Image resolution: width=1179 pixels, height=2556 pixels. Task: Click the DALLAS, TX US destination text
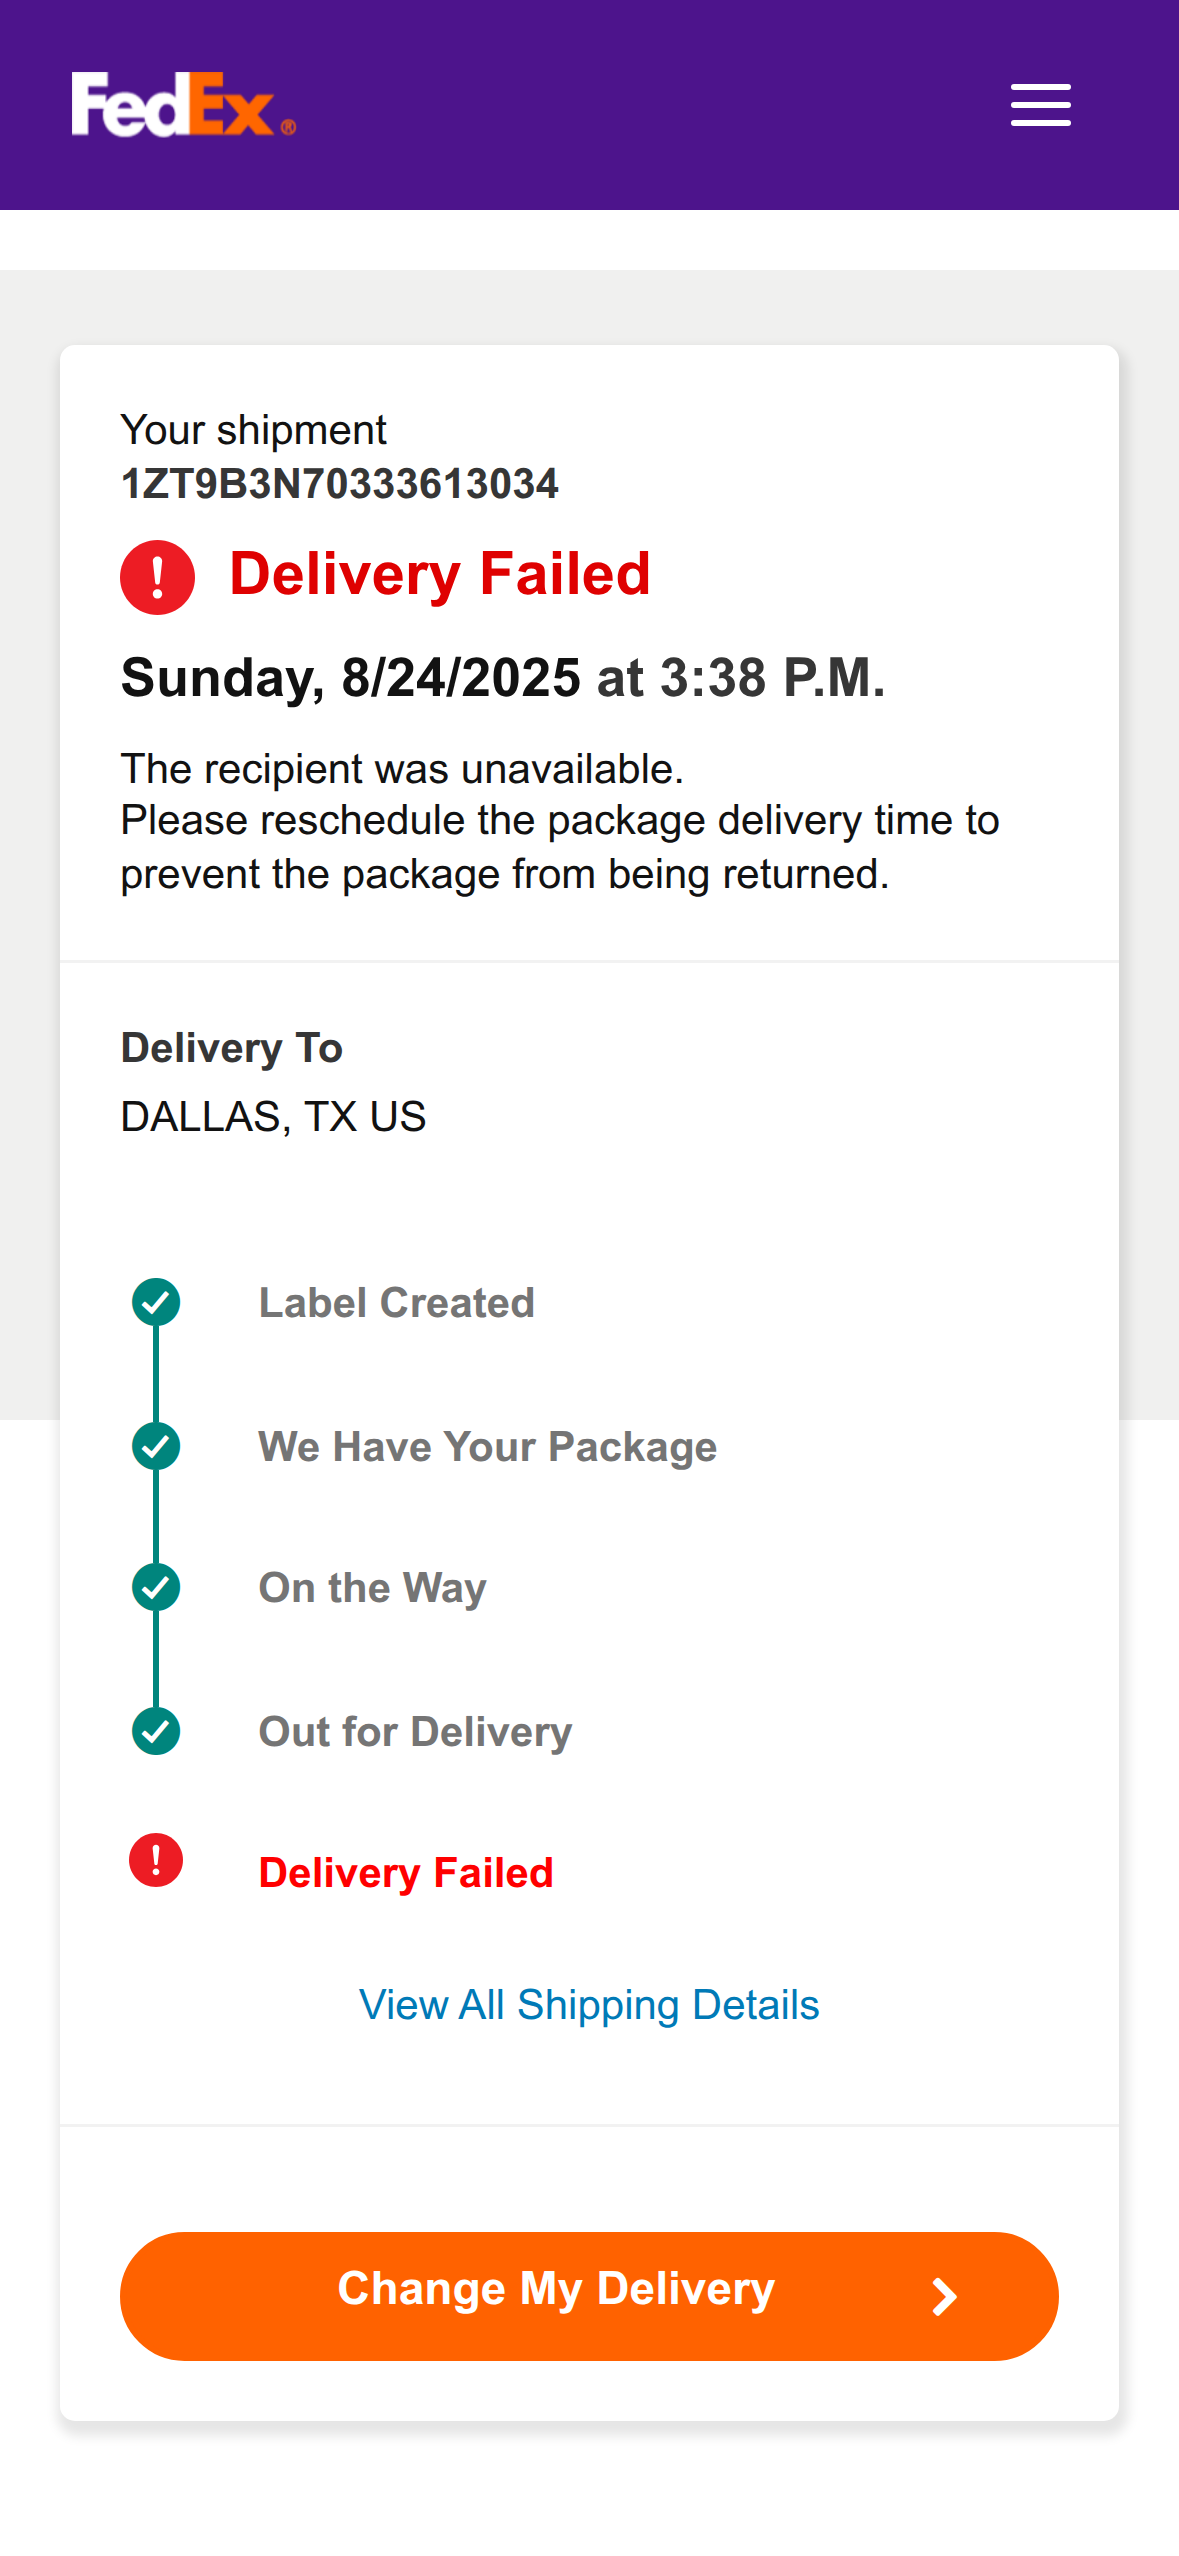pos(273,1116)
